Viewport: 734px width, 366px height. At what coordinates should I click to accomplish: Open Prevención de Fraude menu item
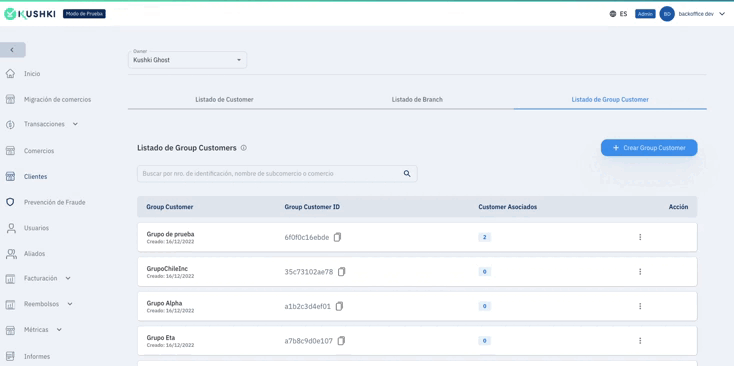(x=54, y=203)
